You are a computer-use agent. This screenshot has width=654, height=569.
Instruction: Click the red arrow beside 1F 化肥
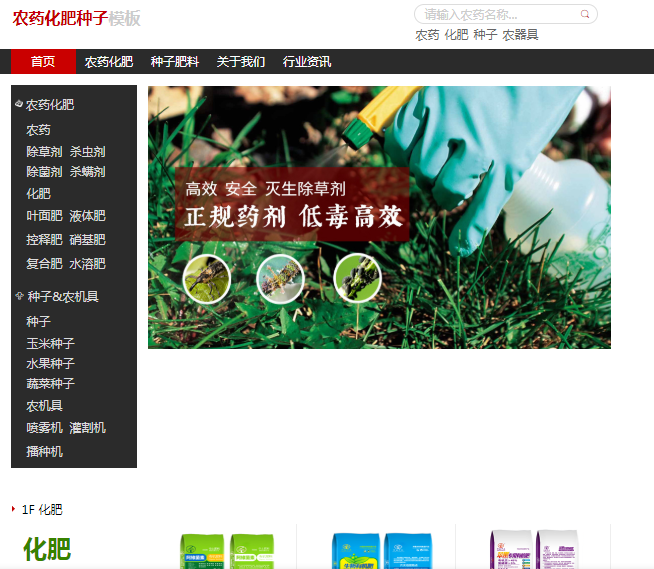click(13, 509)
